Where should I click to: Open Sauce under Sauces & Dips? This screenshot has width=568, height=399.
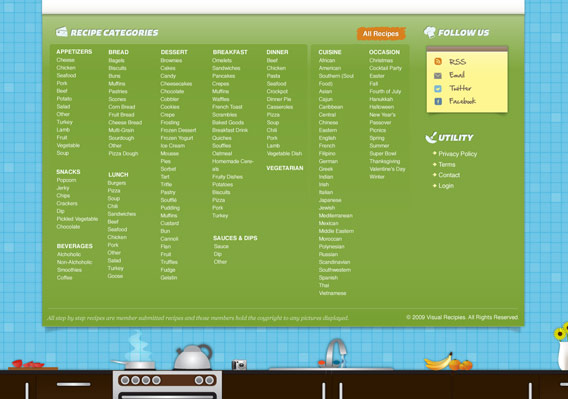[x=221, y=246]
